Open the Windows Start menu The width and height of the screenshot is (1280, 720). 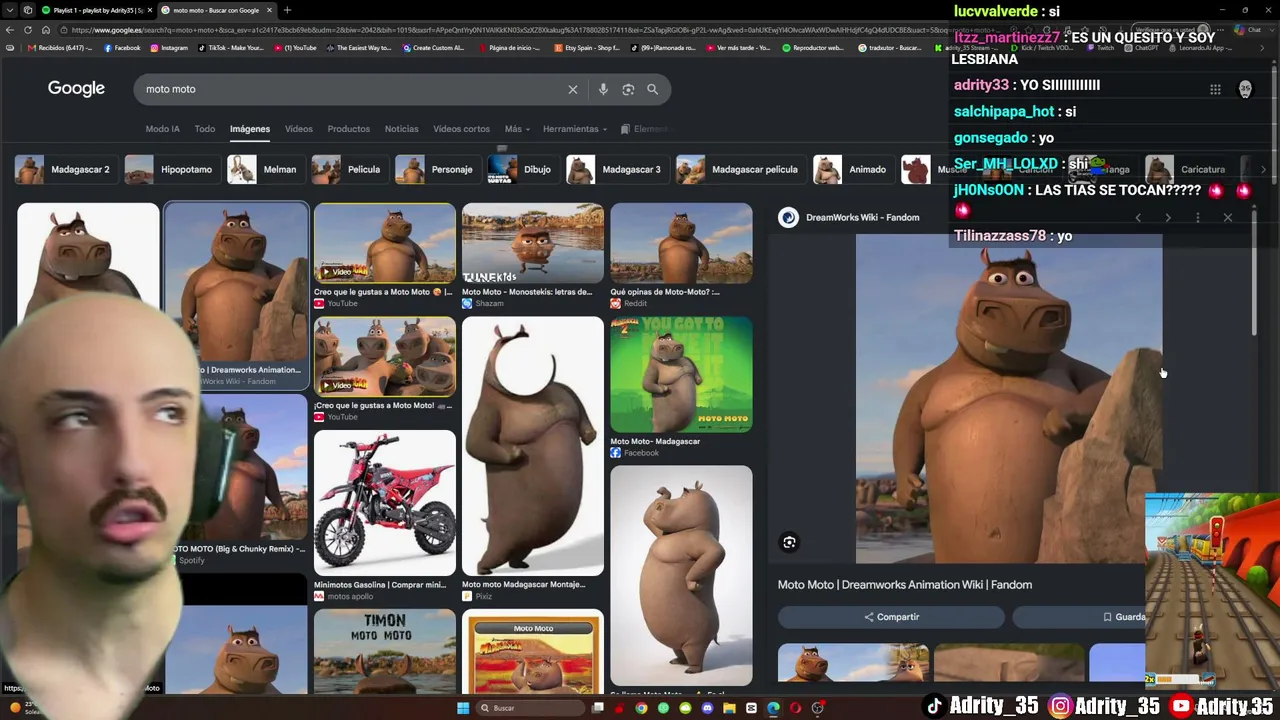463,708
